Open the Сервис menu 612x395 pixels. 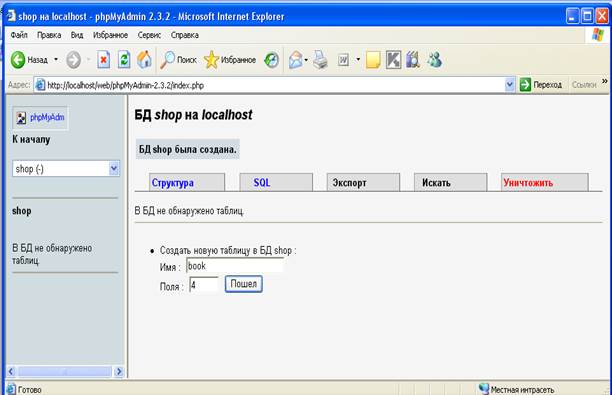click(149, 35)
